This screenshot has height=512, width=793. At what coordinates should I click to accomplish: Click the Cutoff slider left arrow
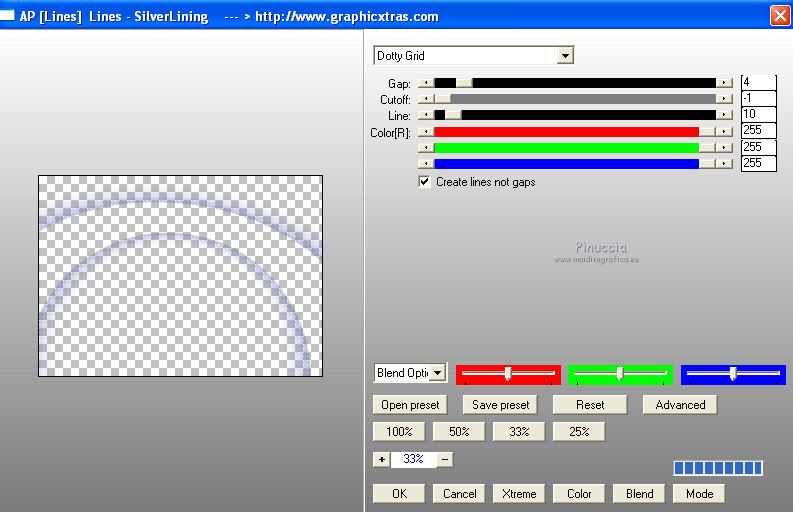pyautogui.click(x=426, y=99)
